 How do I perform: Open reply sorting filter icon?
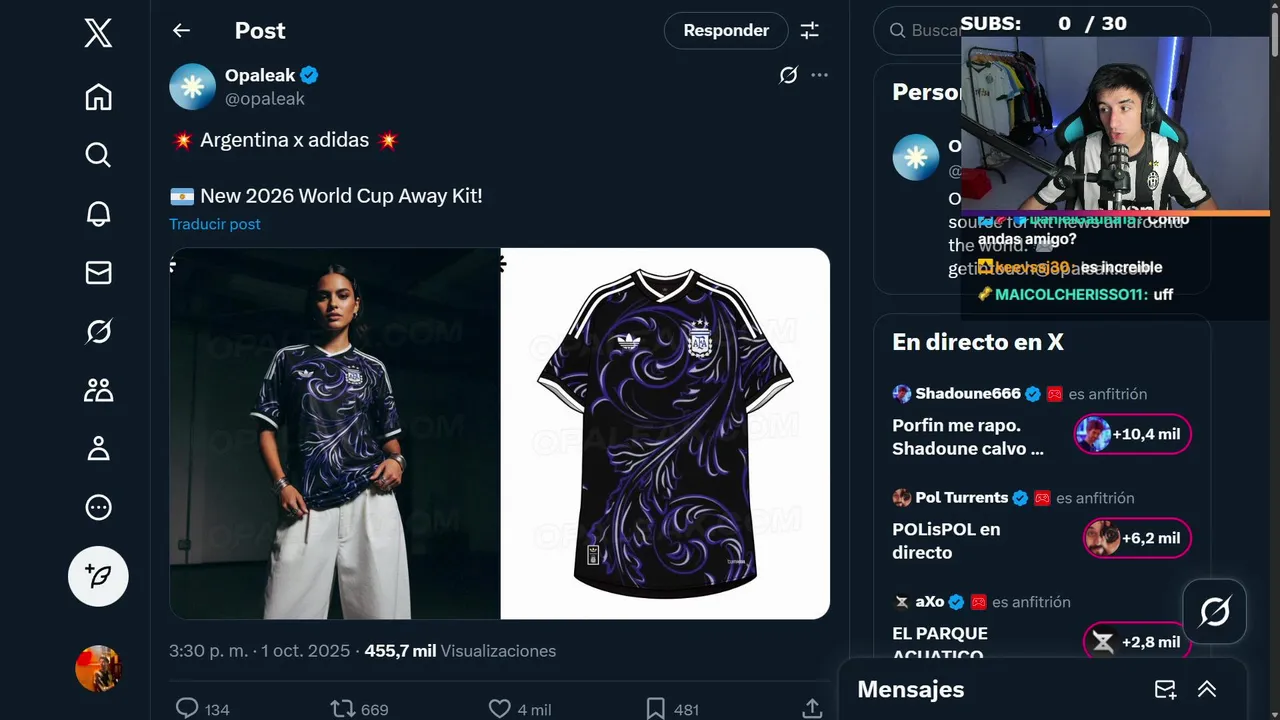pyautogui.click(x=810, y=31)
